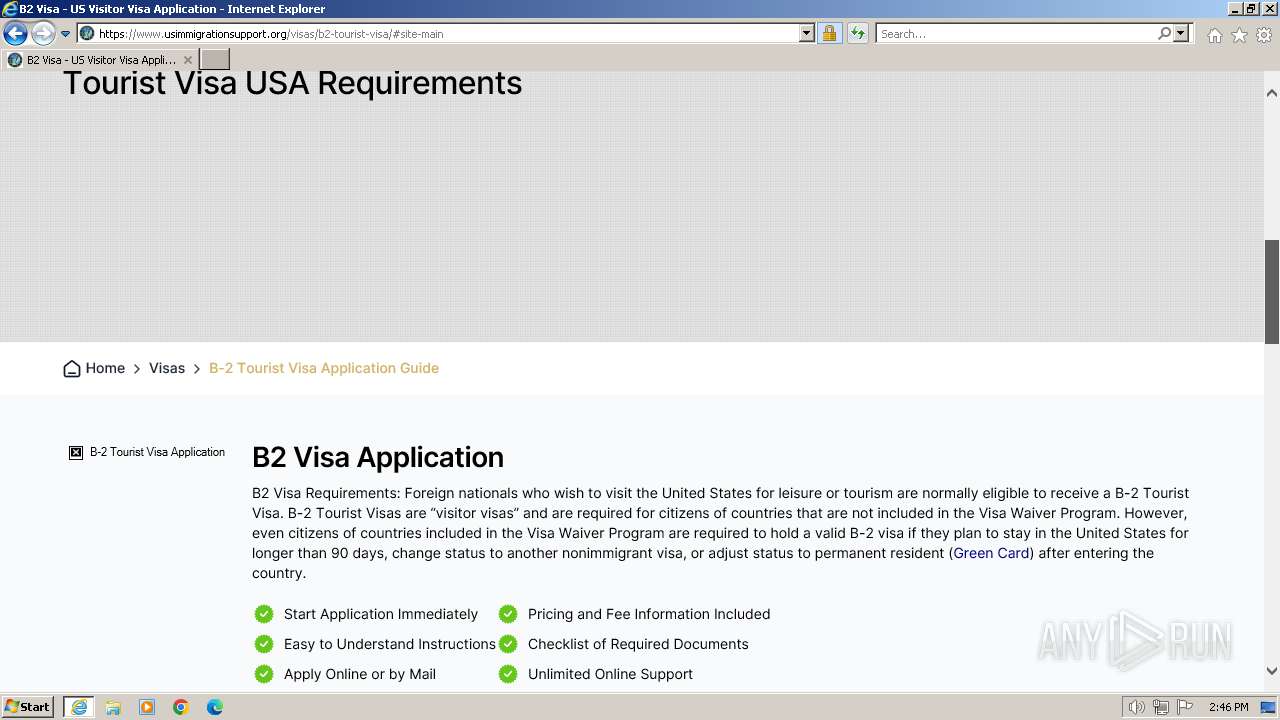1280x720 pixels.
Task: Open the browser Home icon
Action: (1214, 35)
